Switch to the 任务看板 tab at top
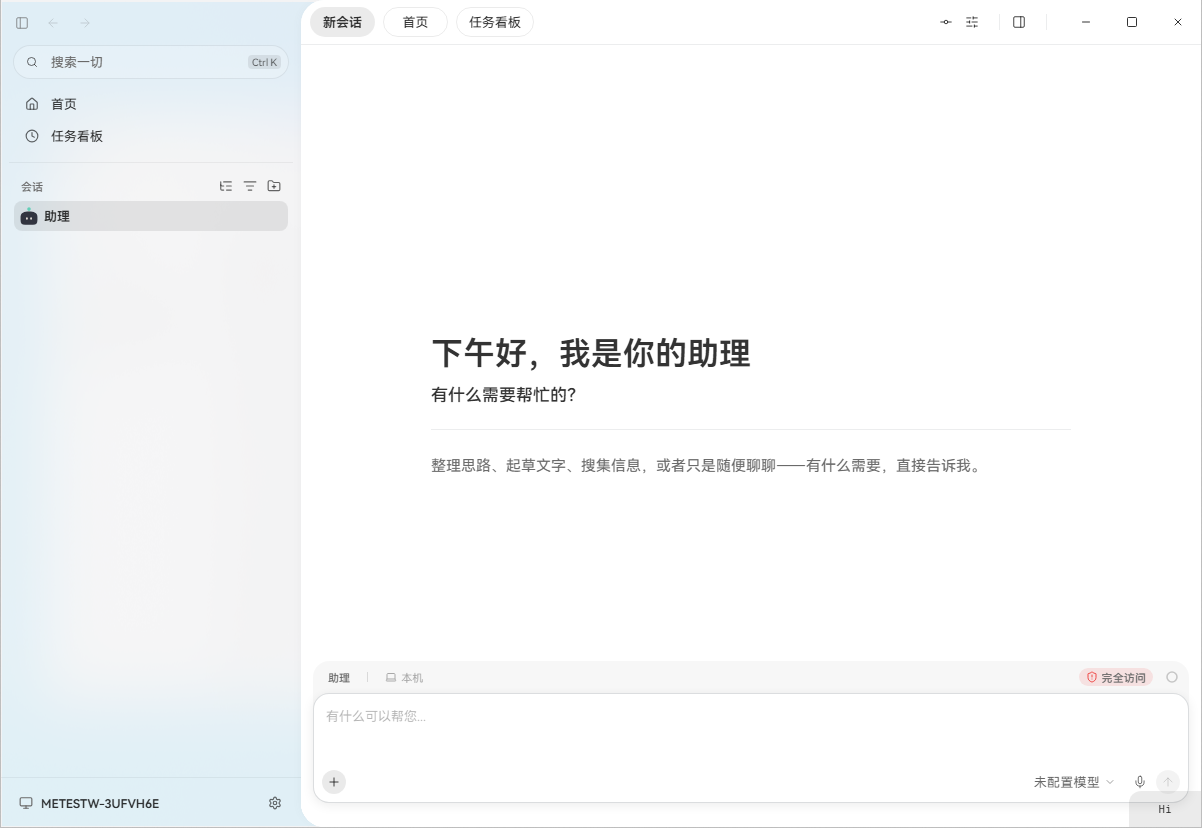This screenshot has height=828, width=1202. 495,22
